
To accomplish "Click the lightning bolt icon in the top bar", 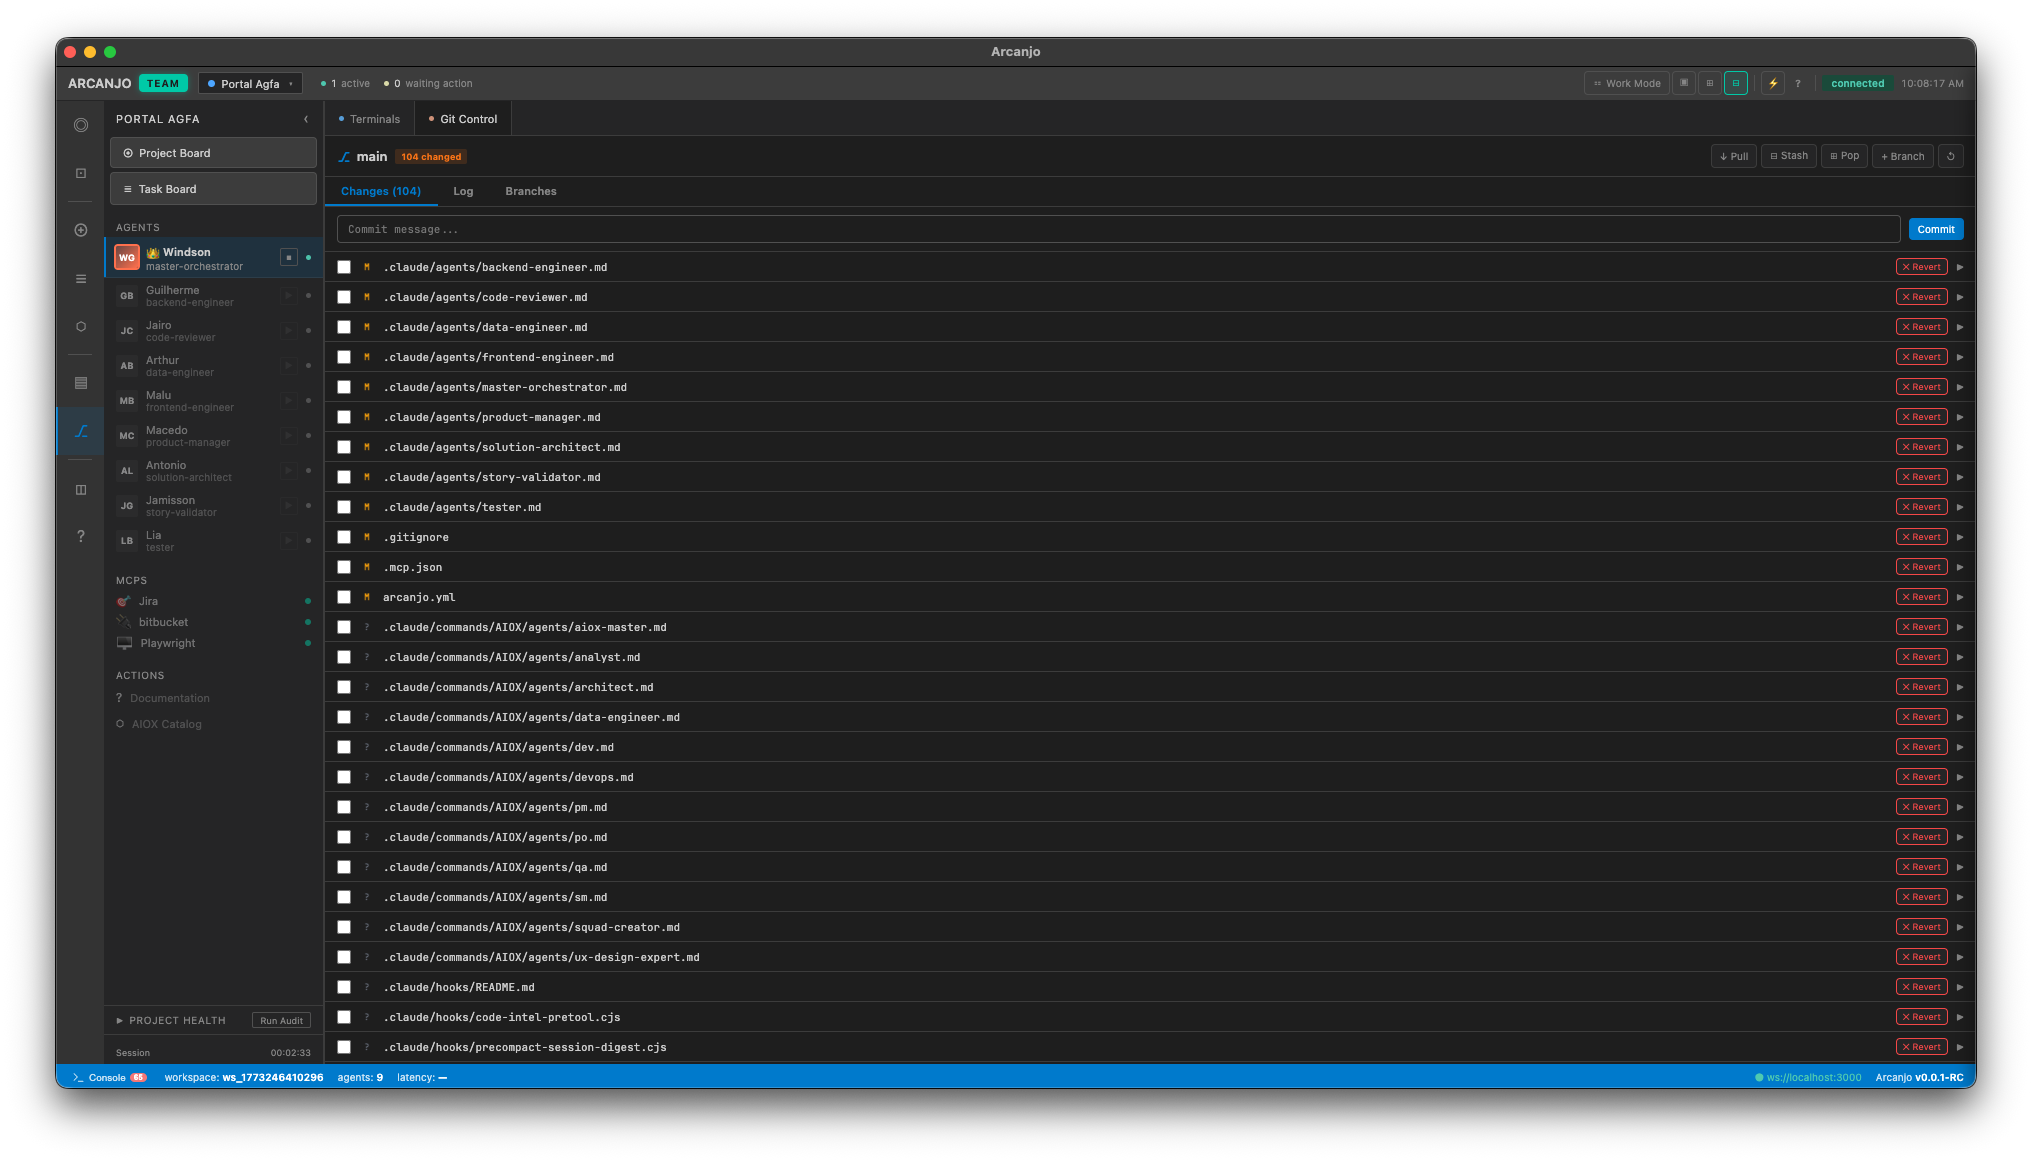I will 1773,83.
